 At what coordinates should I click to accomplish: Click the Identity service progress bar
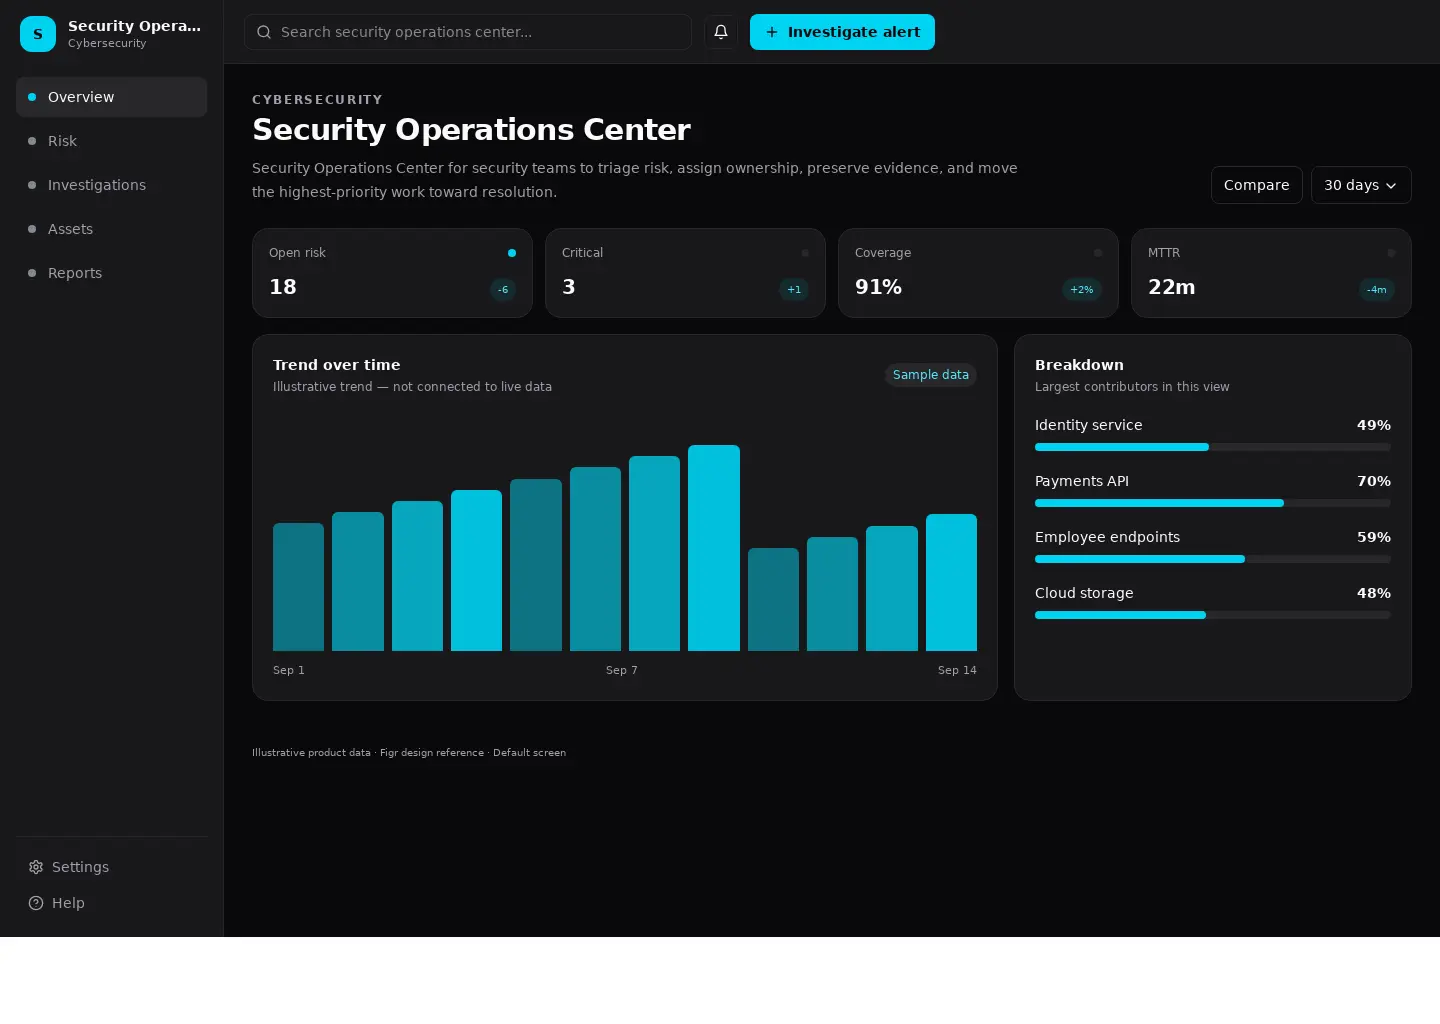(x=1213, y=447)
